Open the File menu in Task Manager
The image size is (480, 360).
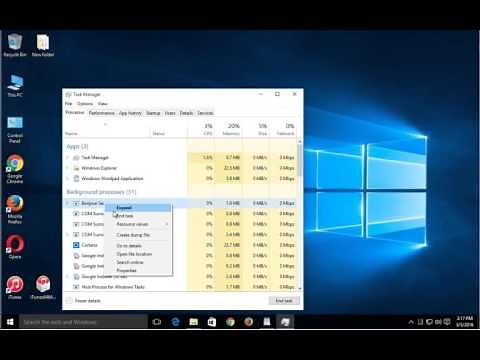(x=68, y=104)
